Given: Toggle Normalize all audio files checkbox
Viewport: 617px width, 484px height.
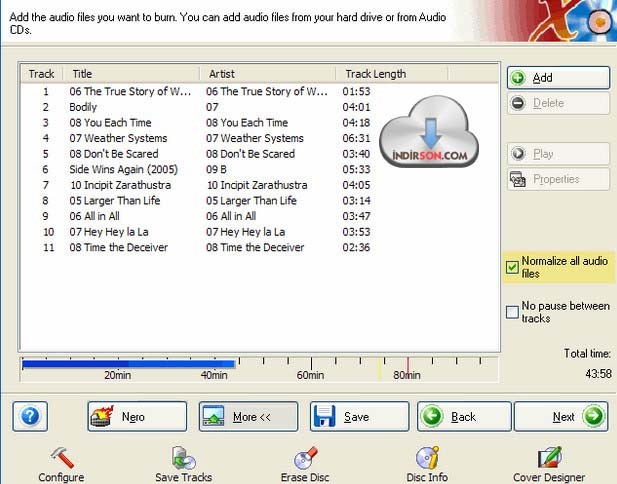Looking at the screenshot, I should (x=512, y=267).
